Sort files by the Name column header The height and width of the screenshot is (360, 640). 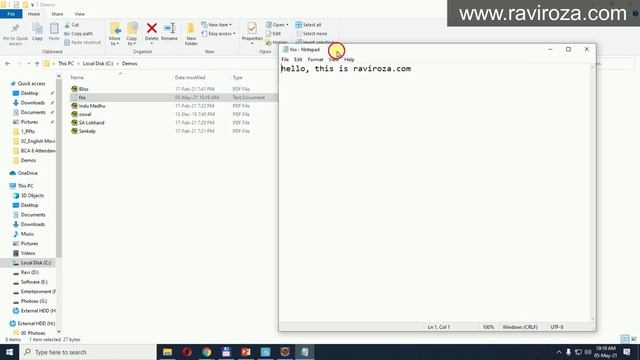77,78
